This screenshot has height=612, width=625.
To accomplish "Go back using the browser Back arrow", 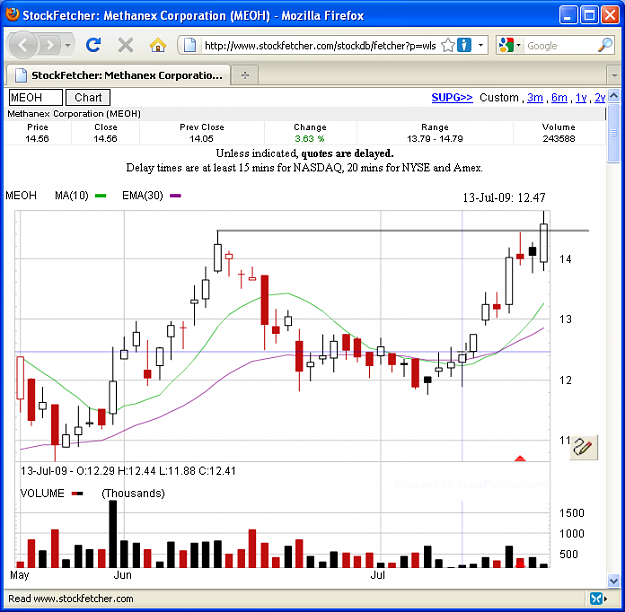I will tap(23, 45).
